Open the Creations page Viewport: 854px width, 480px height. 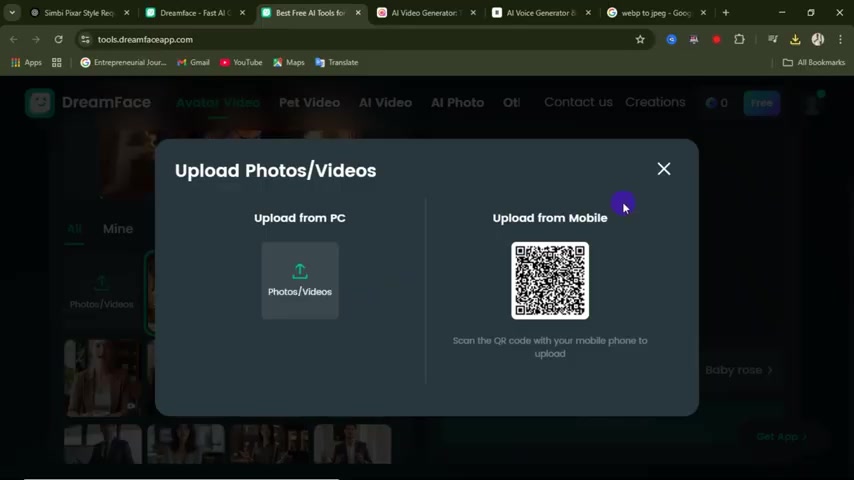click(655, 102)
